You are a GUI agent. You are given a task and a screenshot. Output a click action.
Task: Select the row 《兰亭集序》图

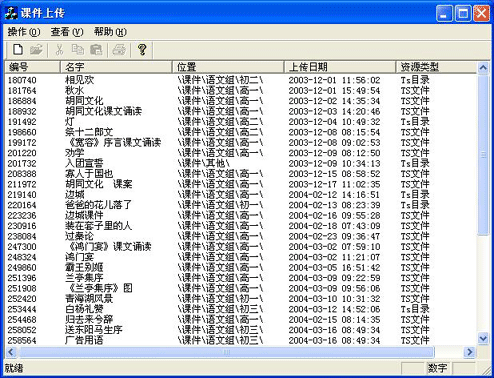click(x=241, y=288)
